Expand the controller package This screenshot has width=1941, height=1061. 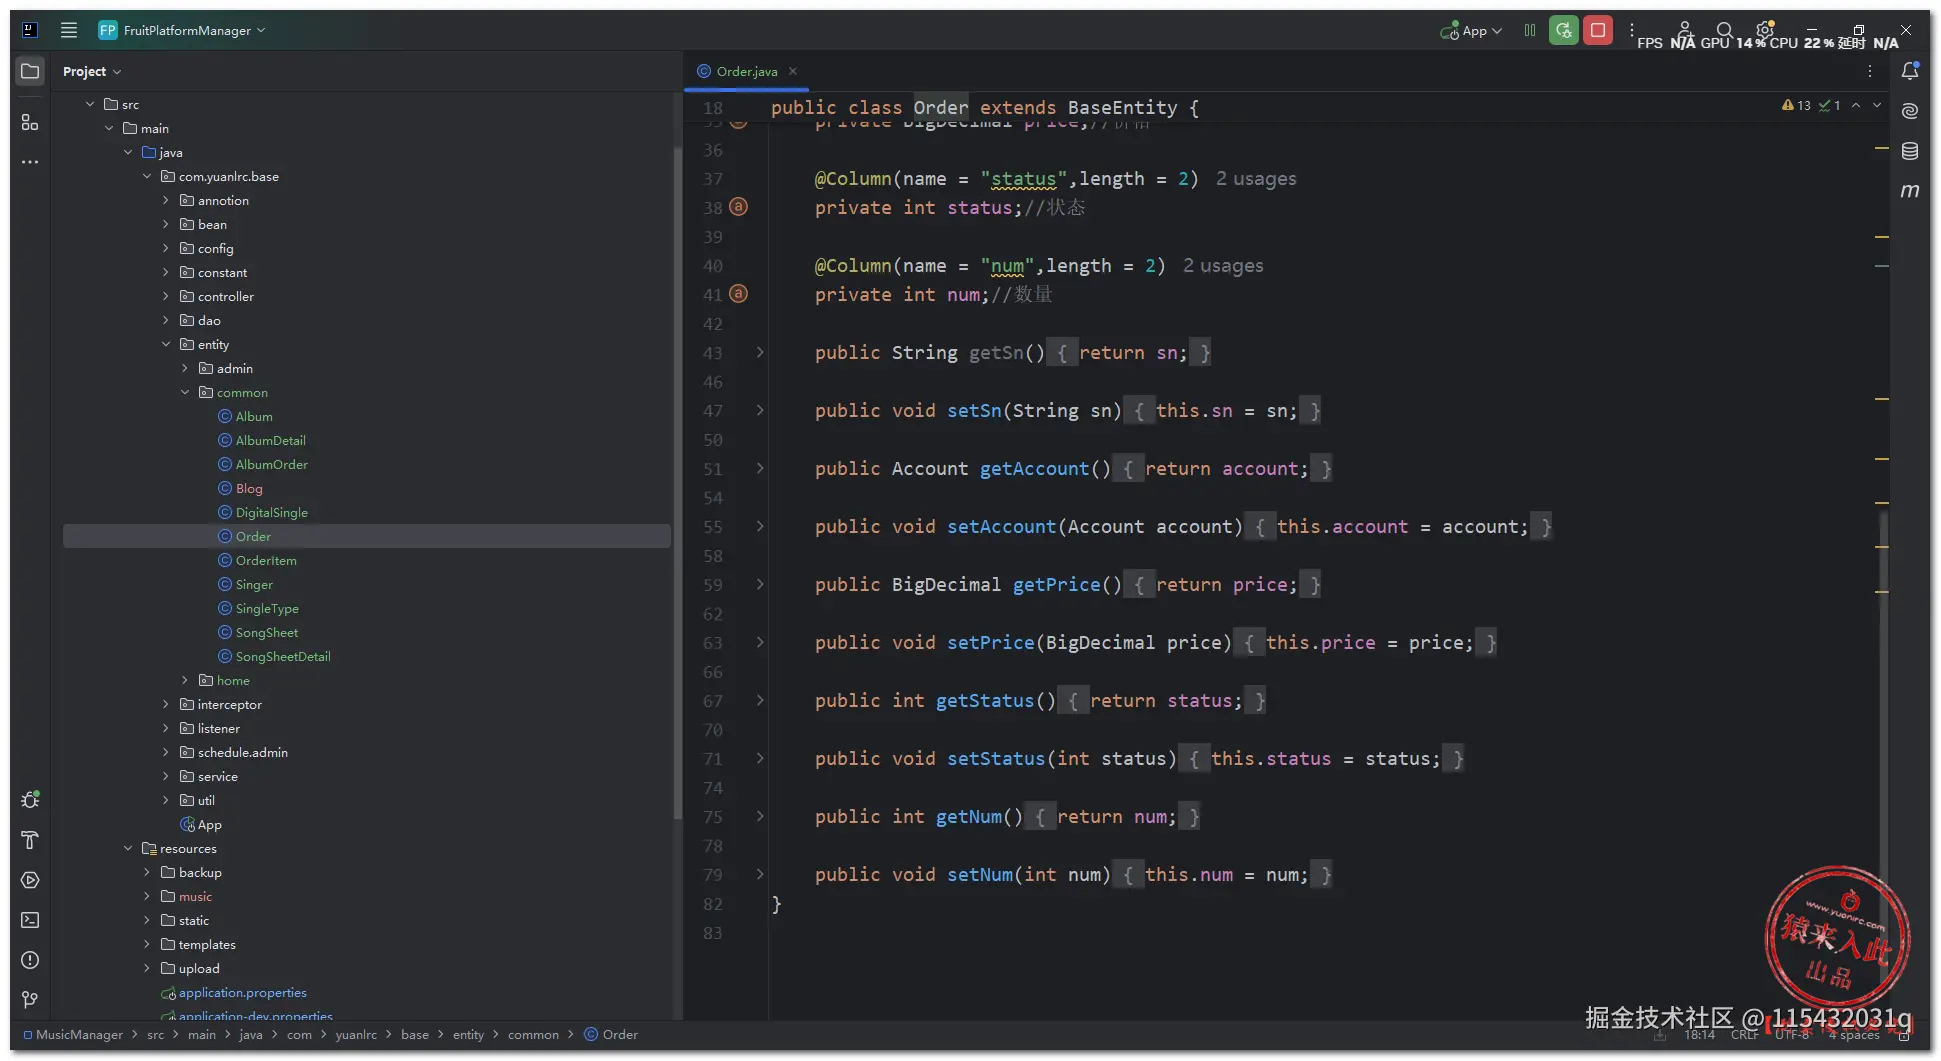pos(166,296)
